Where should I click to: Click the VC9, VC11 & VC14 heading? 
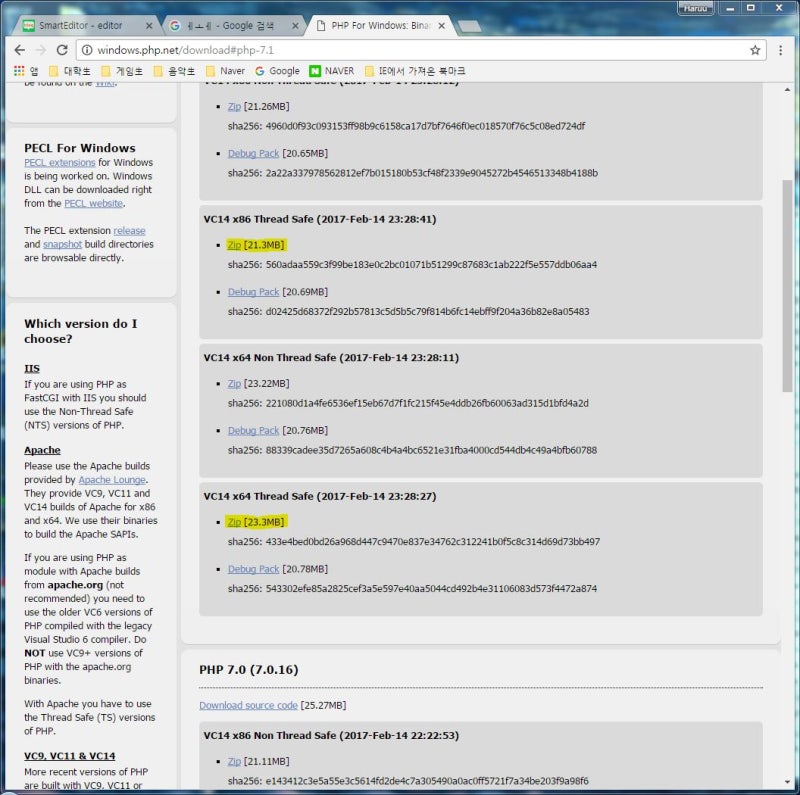click(69, 756)
